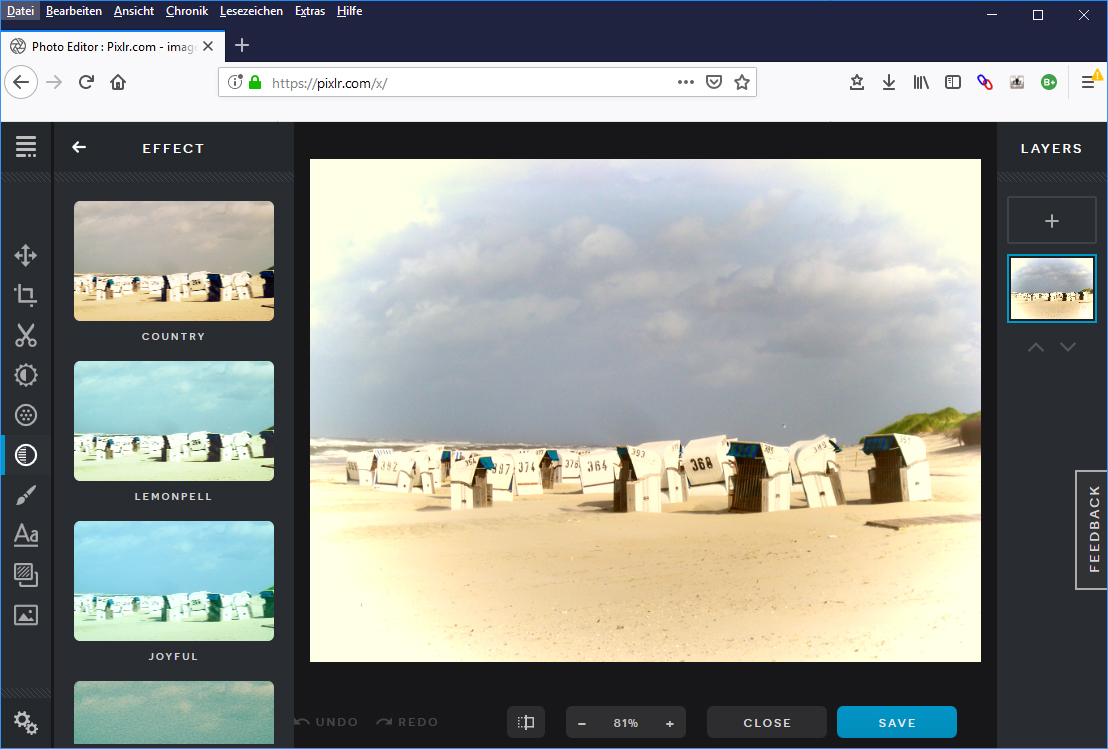Select the Text tool icon
This screenshot has height=749, width=1108.
(x=26, y=535)
